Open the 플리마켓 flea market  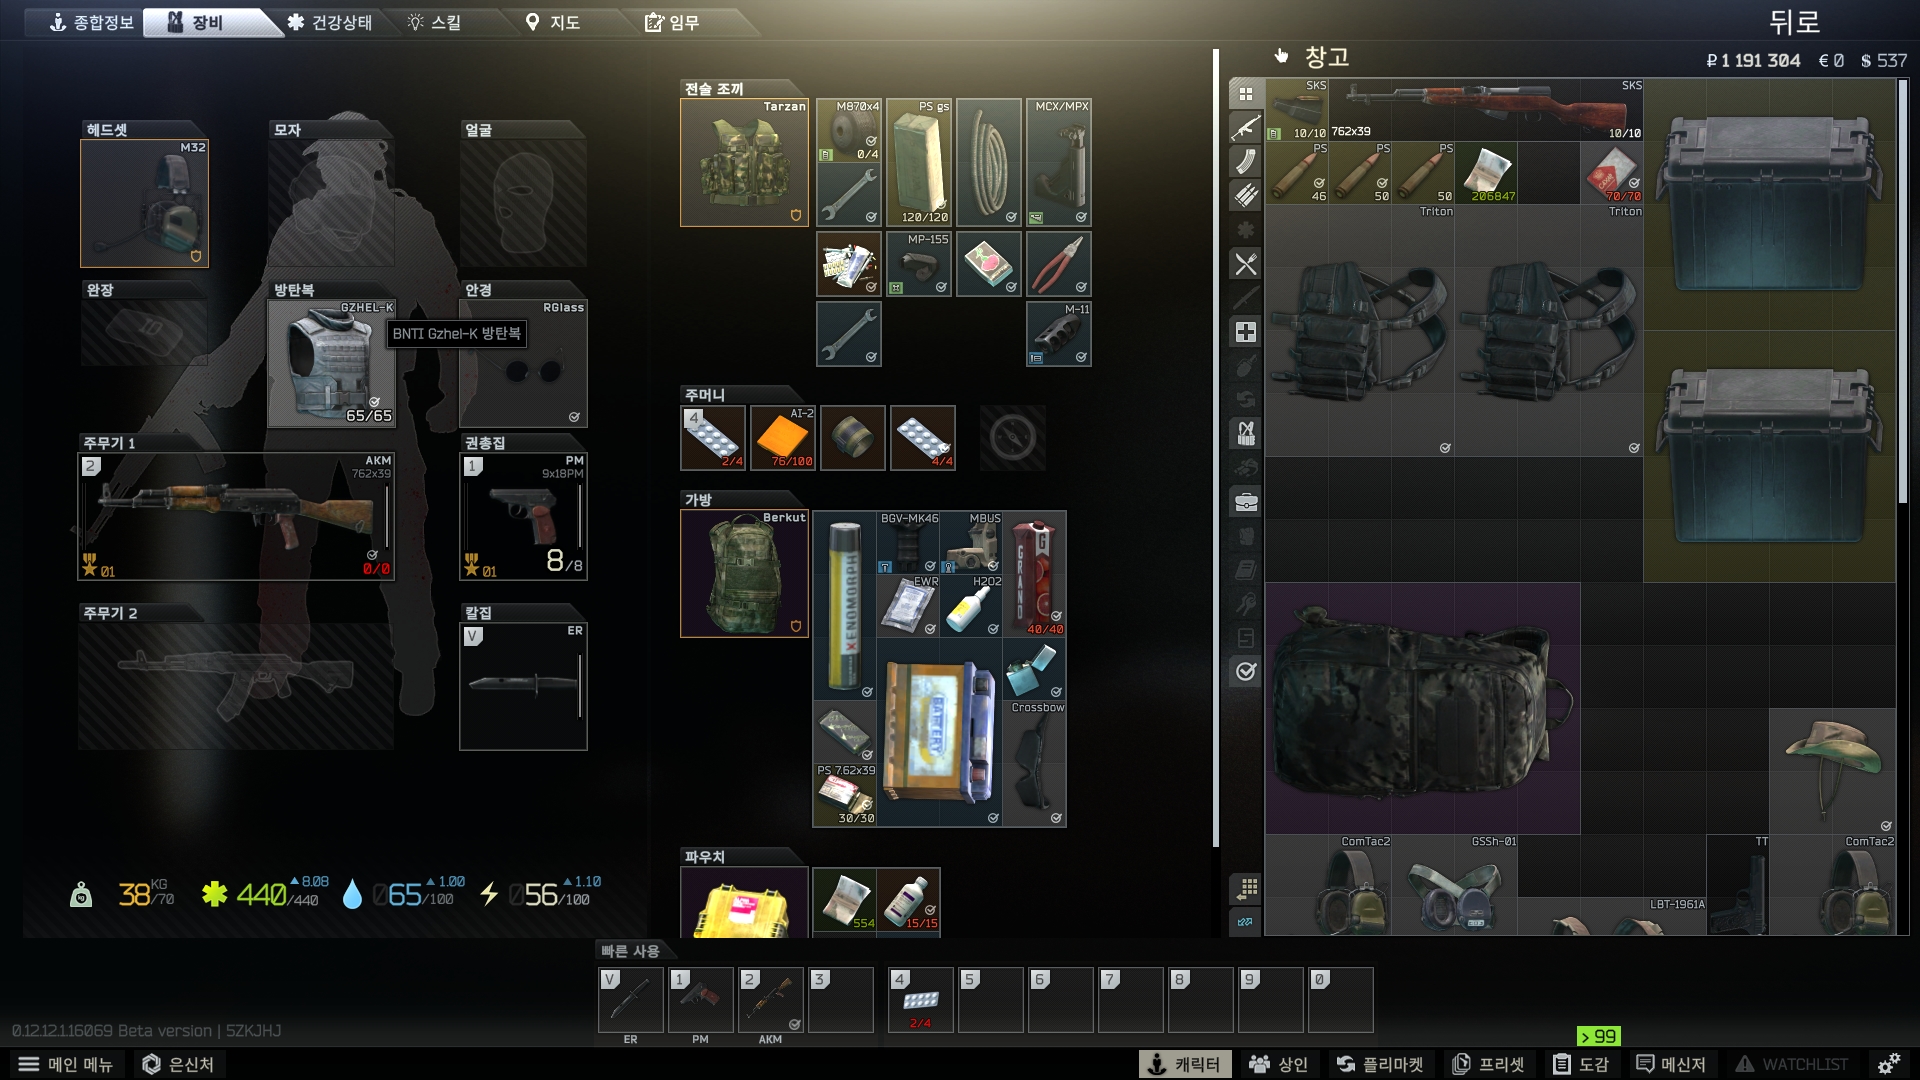coord(1380,1064)
